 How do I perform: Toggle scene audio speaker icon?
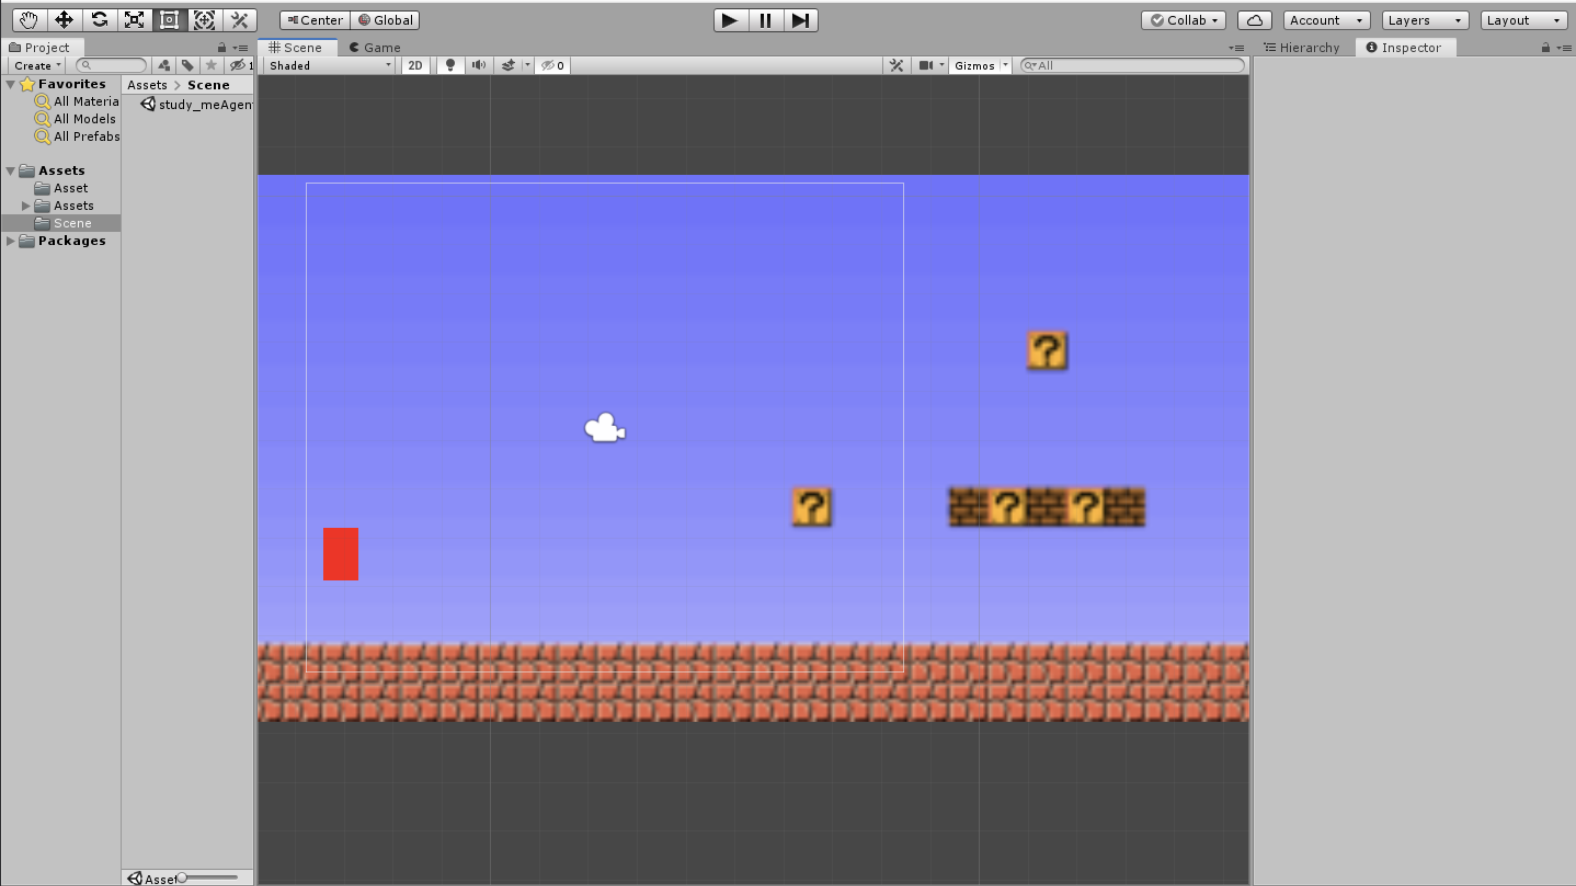[x=479, y=65]
